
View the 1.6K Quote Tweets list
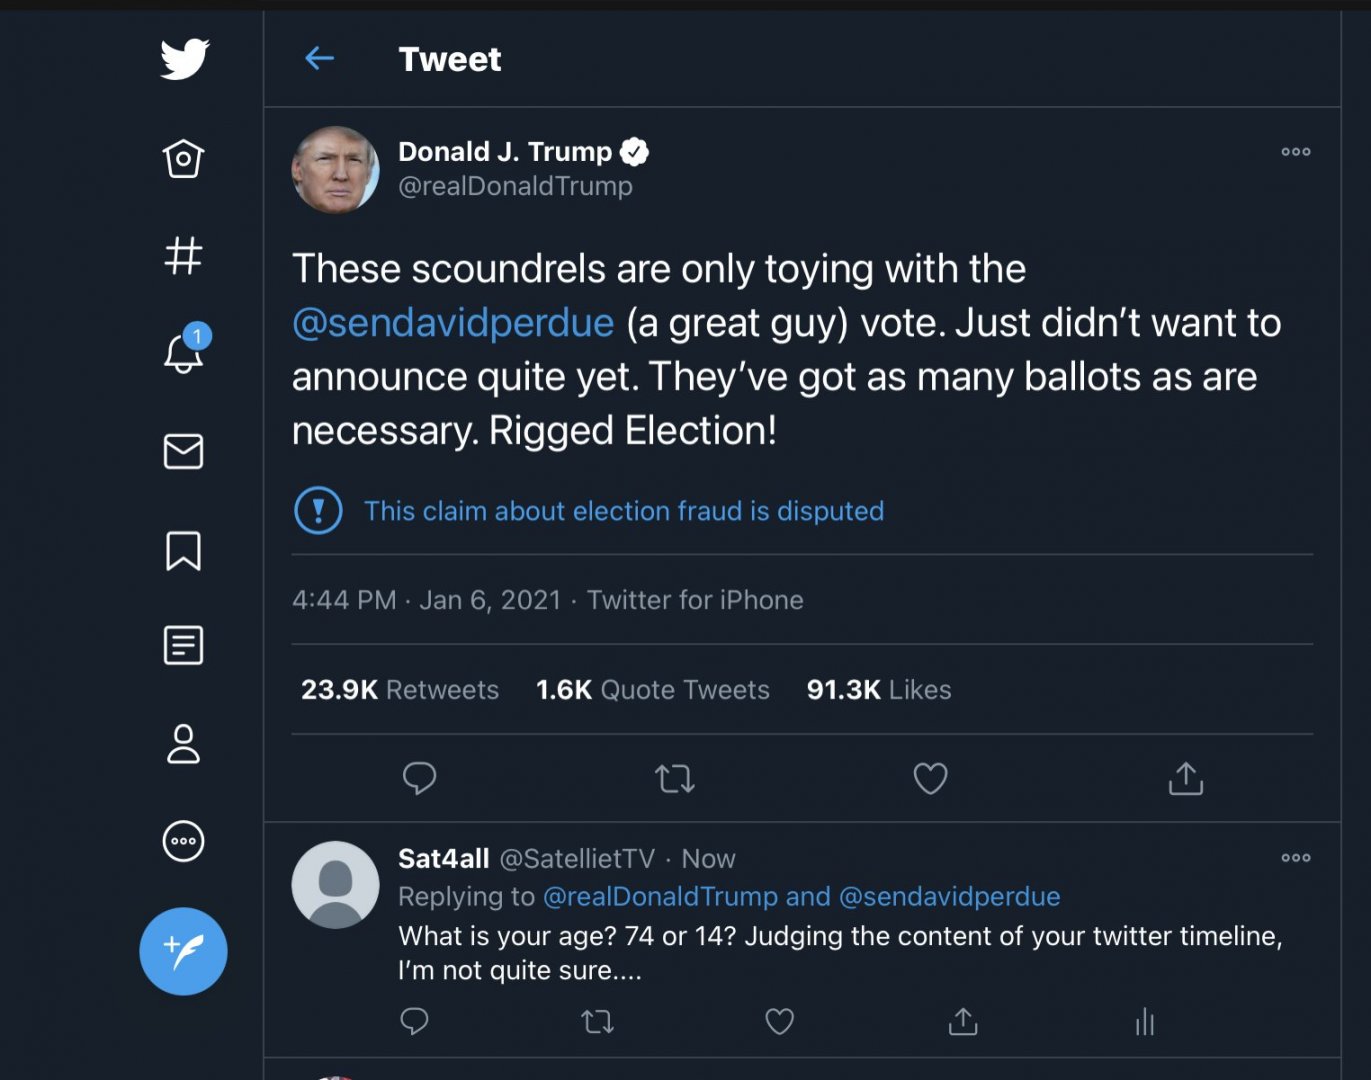click(x=653, y=690)
